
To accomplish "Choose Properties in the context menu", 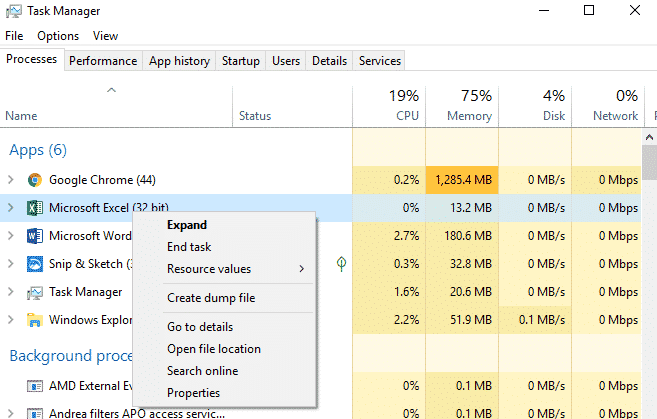I will 224,393.
